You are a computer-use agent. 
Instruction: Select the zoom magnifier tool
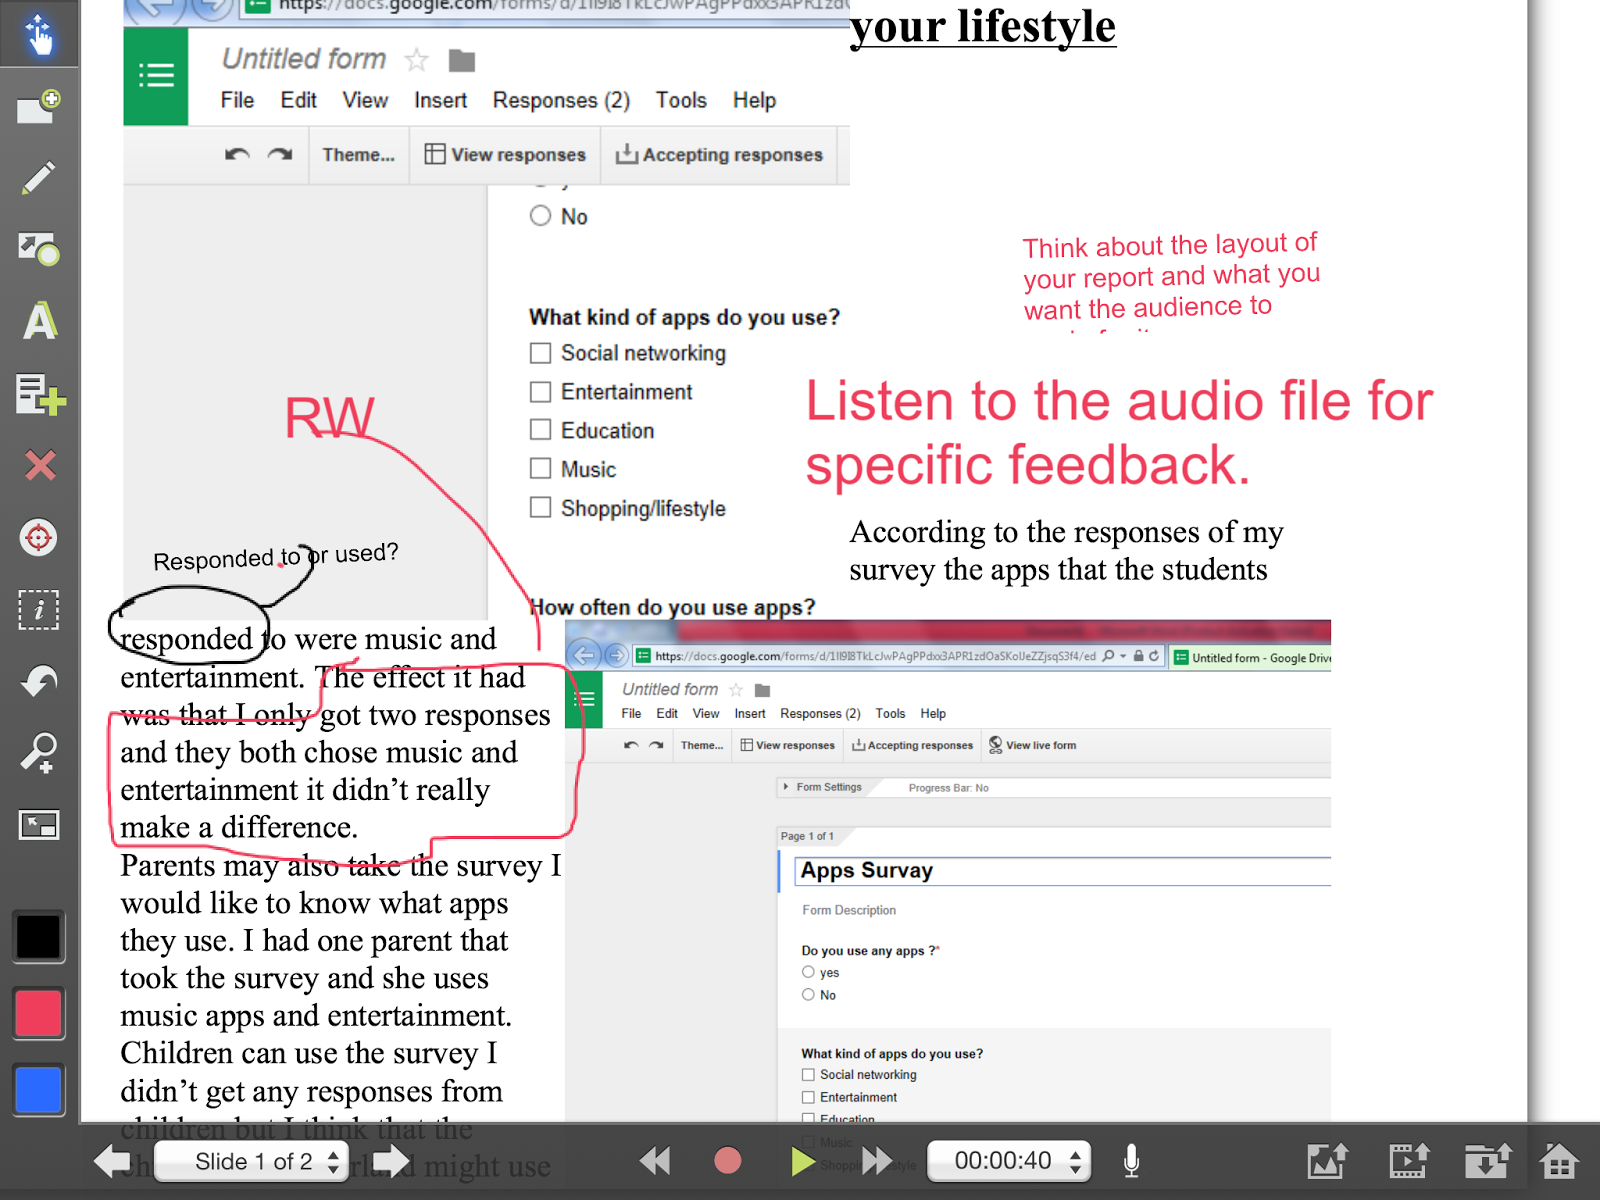(x=39, y=753)
